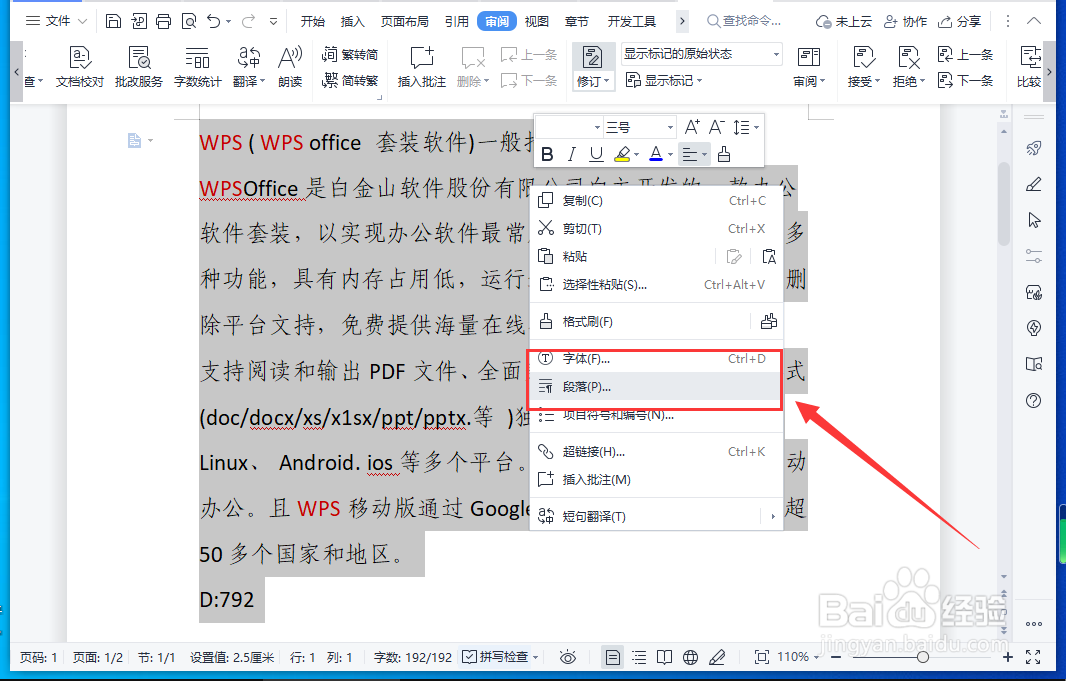Click 插入批注 insert comment in ribbon
Screen dimensions: 1066x681
click(422, 67)
